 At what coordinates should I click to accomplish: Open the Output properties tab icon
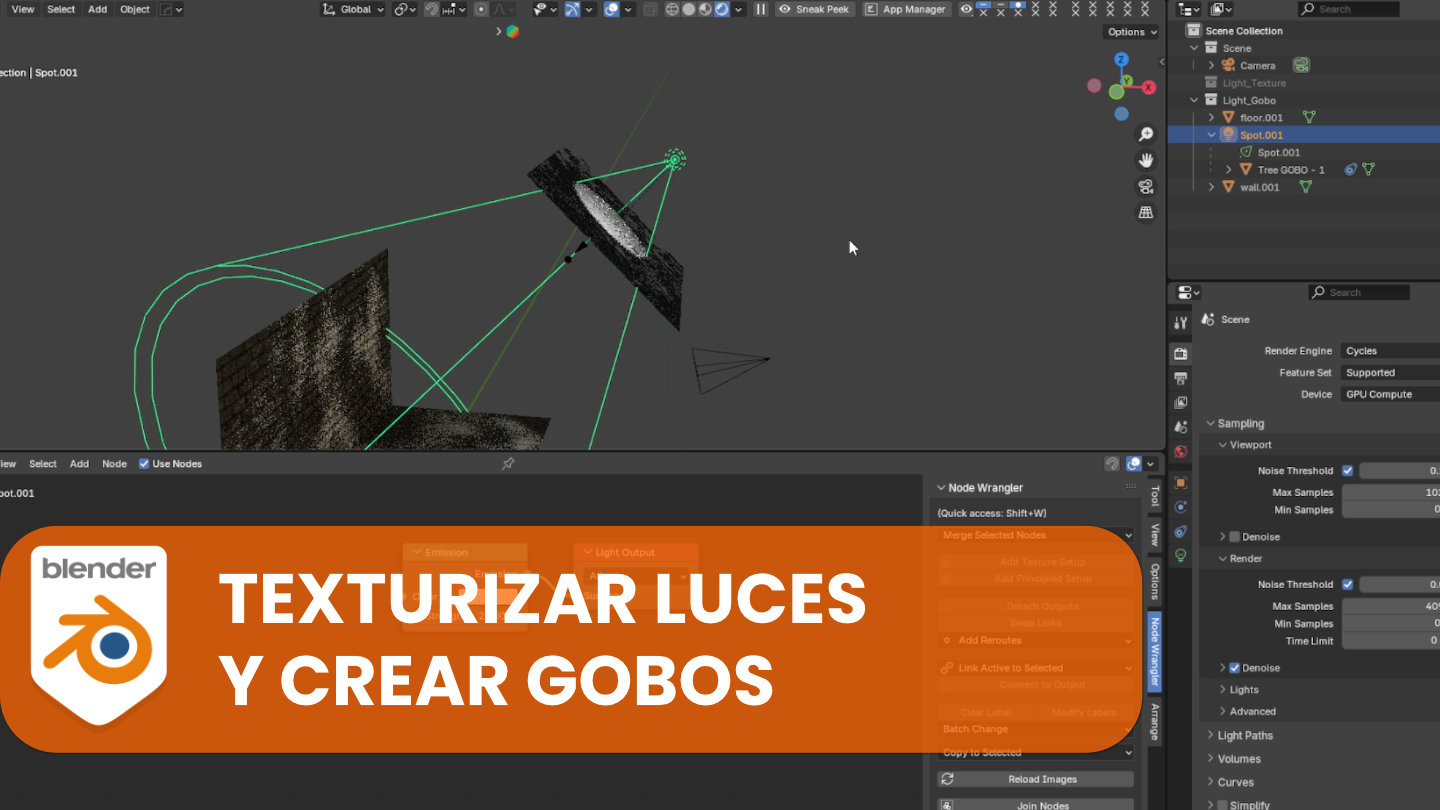coord(1181,378)
